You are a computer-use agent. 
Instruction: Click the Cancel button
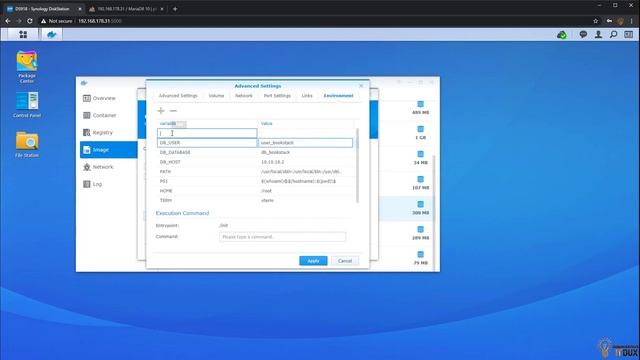coord(344,261)
